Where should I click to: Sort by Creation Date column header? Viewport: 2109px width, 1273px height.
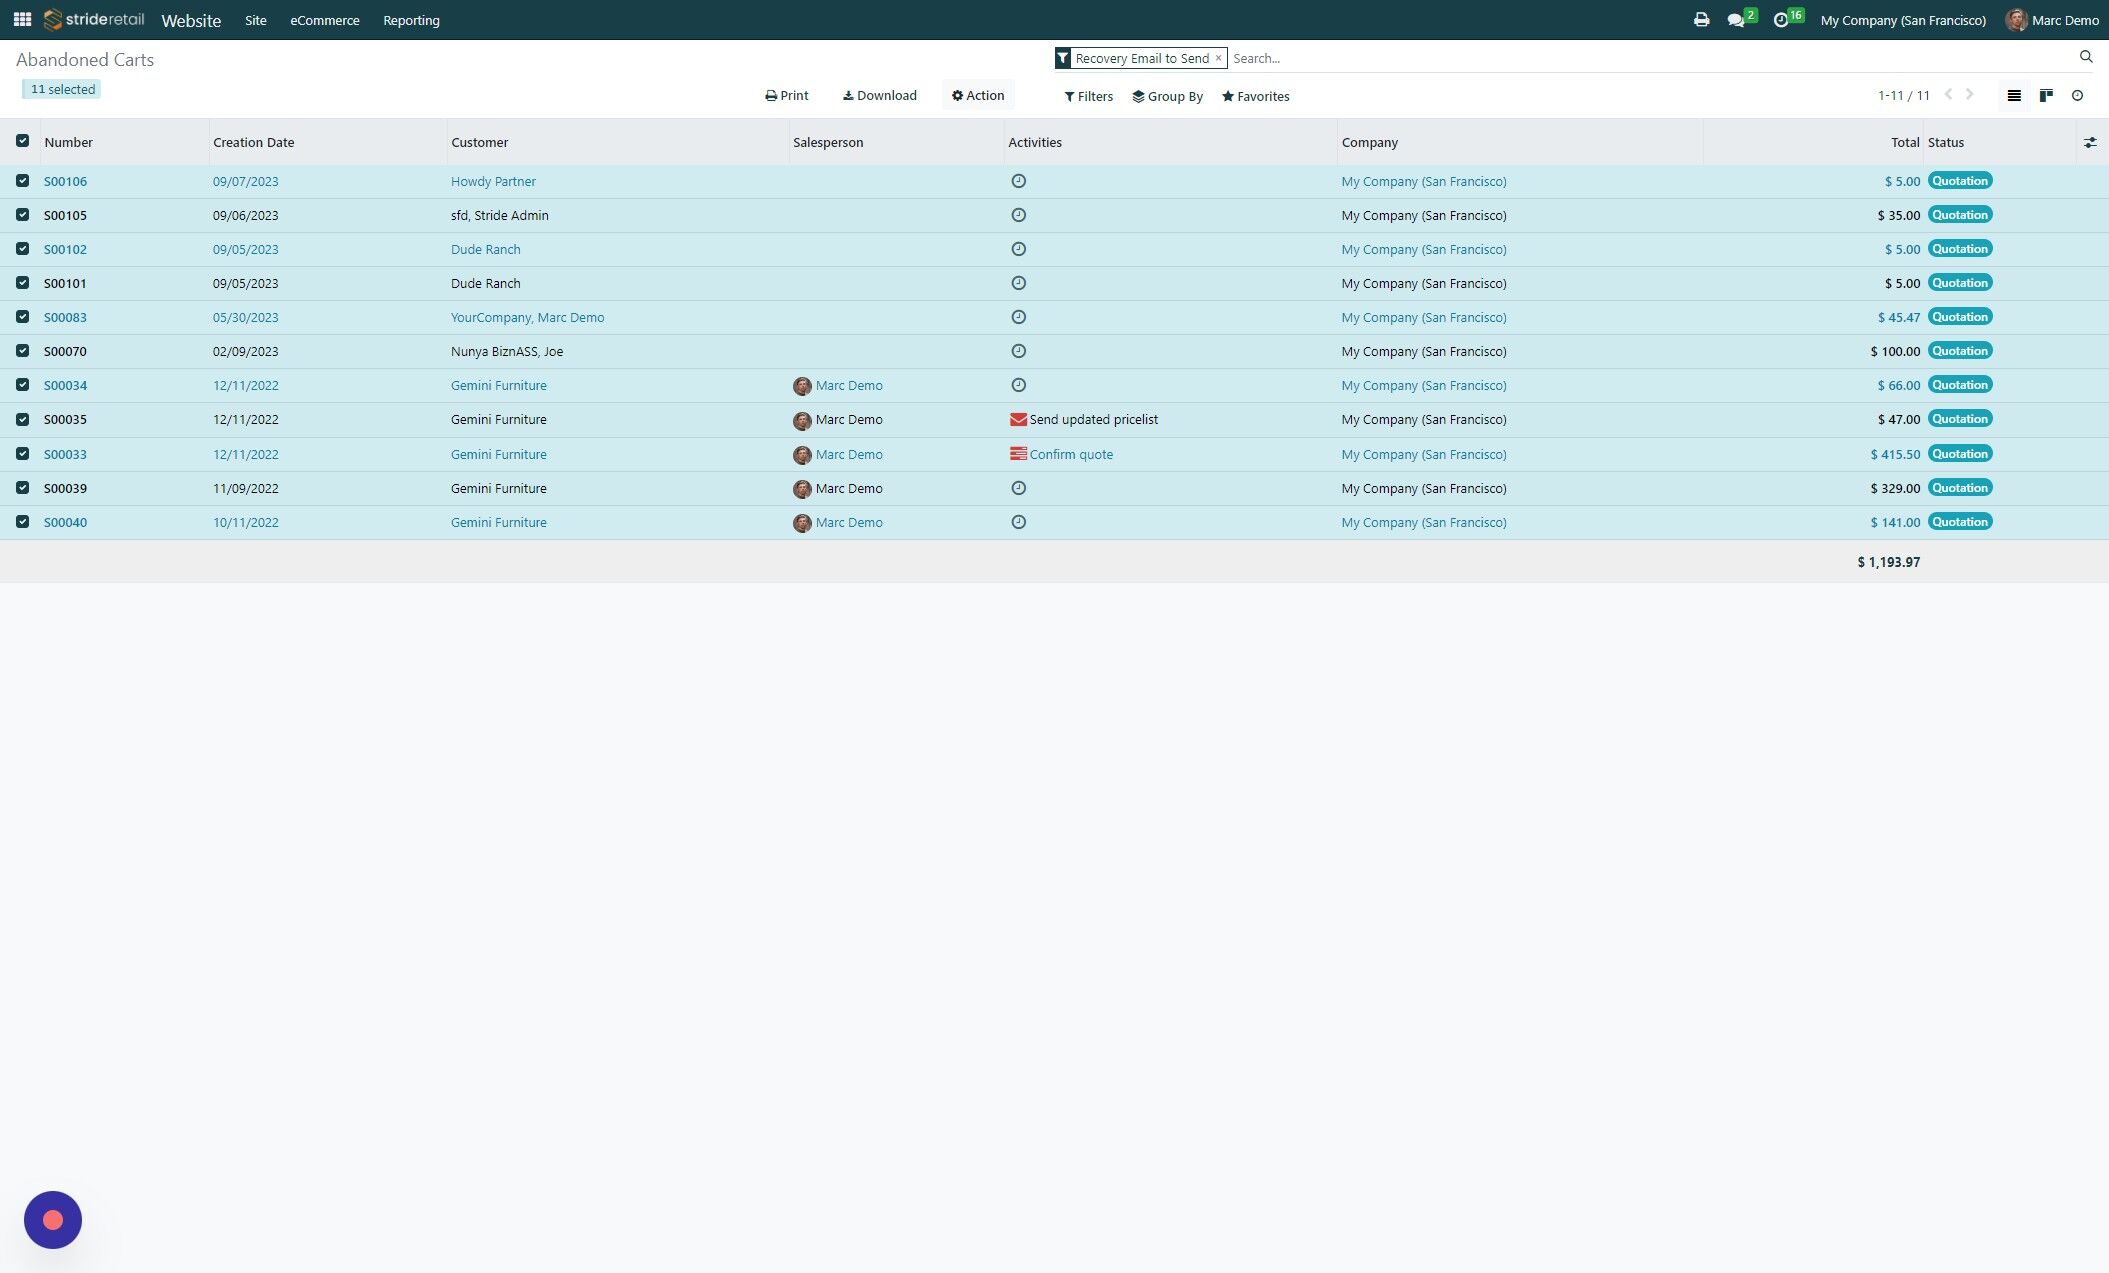point(253,142)
